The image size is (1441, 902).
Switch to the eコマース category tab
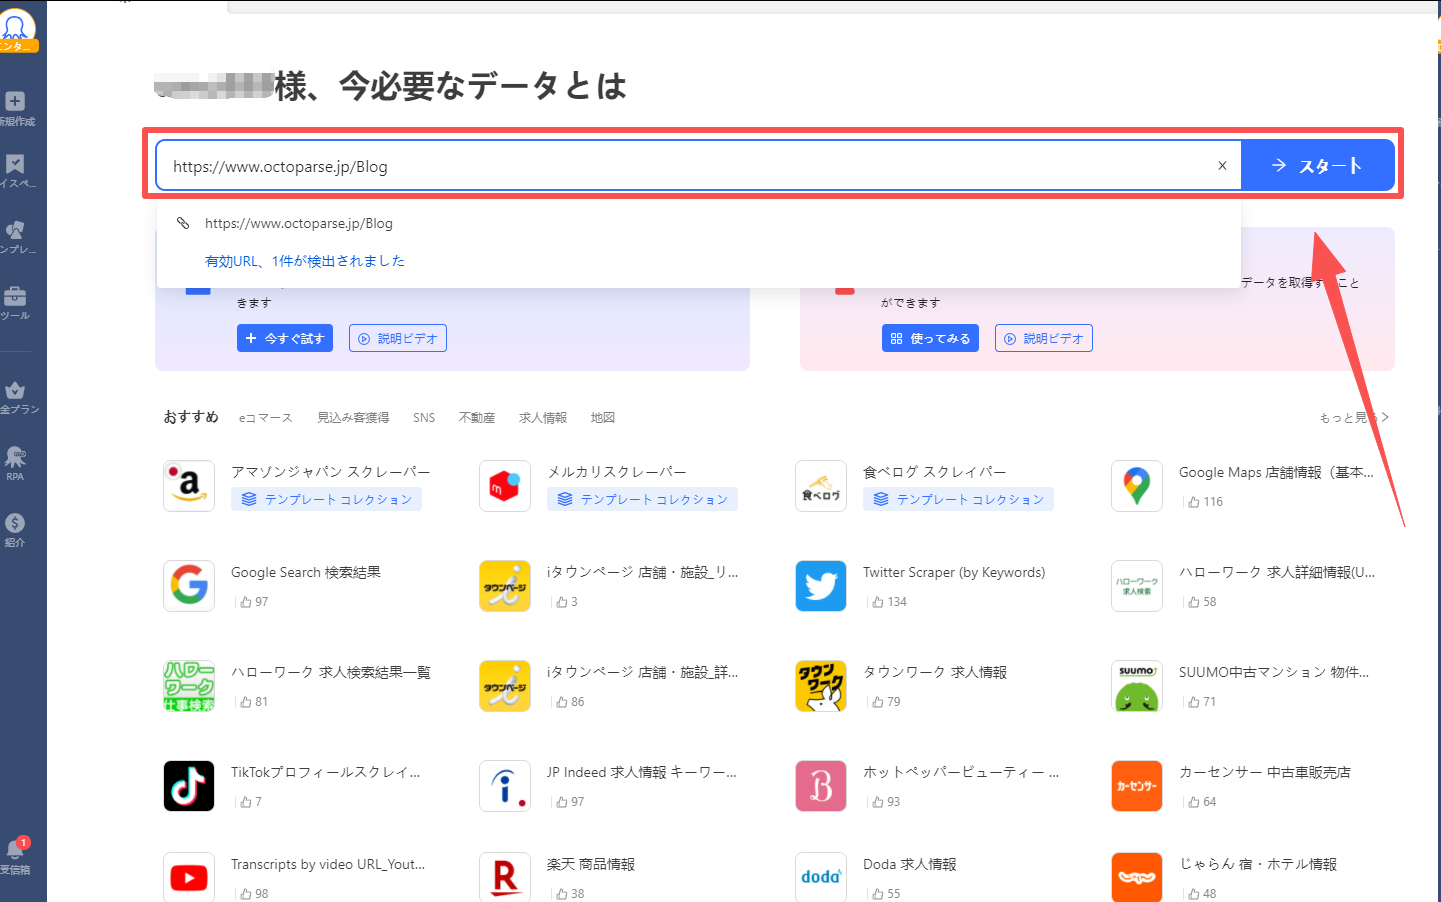click(264, 418)
